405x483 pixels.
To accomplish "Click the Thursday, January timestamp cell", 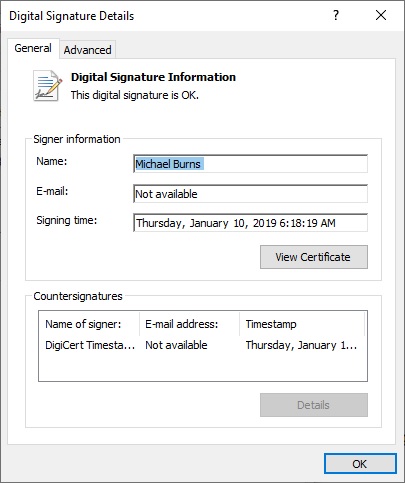I will [301, 345].
